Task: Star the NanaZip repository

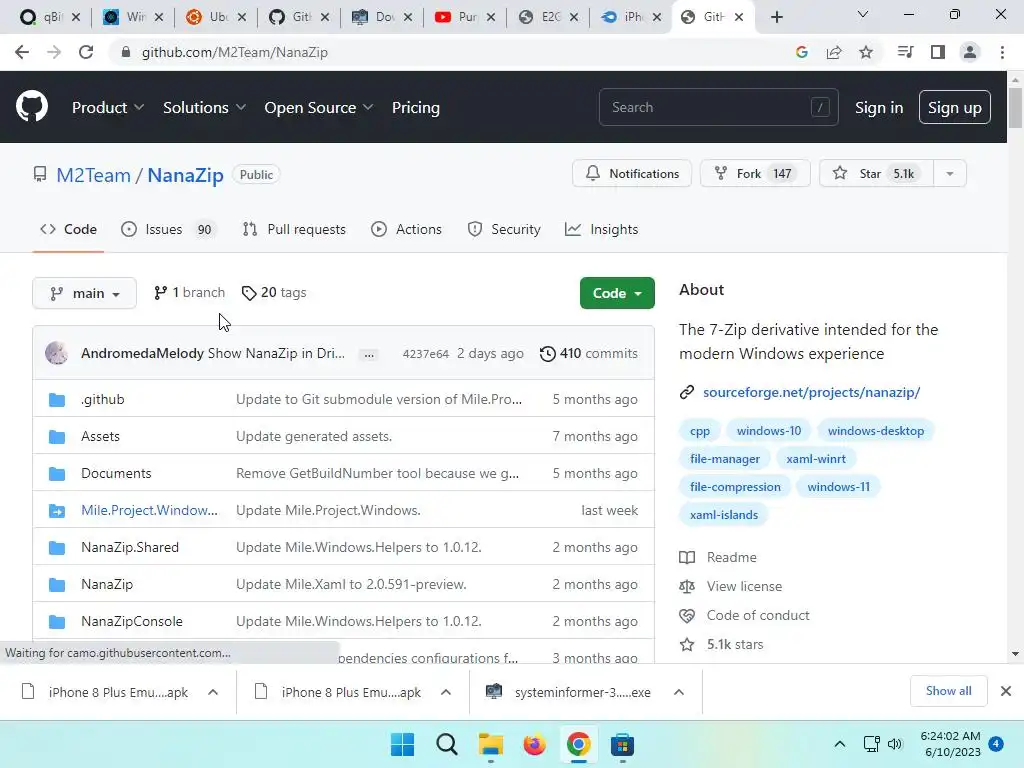Action: (876, 174)
